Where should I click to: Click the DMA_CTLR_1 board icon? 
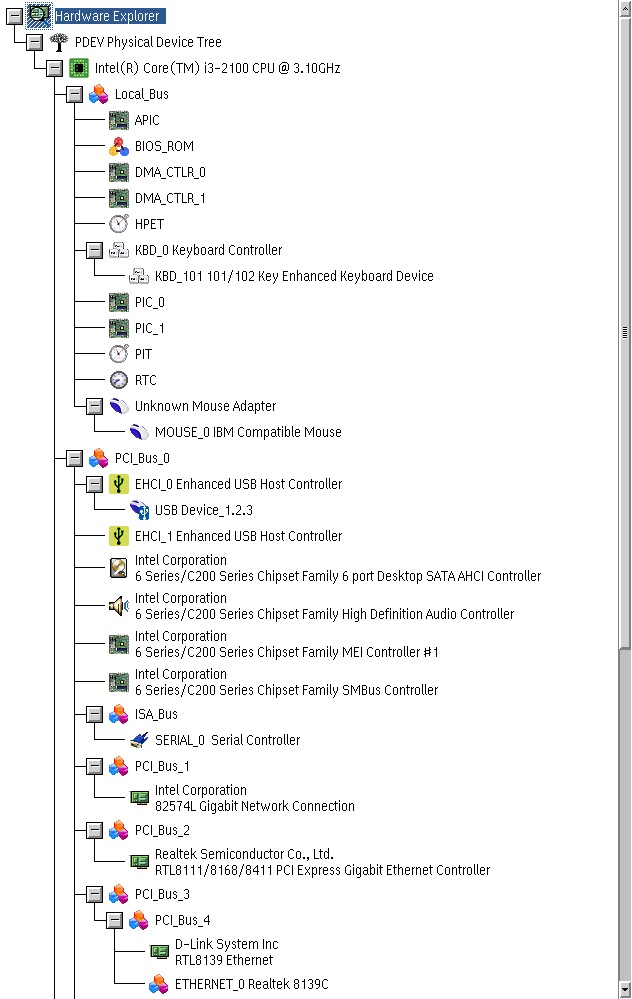pos(118,198)
